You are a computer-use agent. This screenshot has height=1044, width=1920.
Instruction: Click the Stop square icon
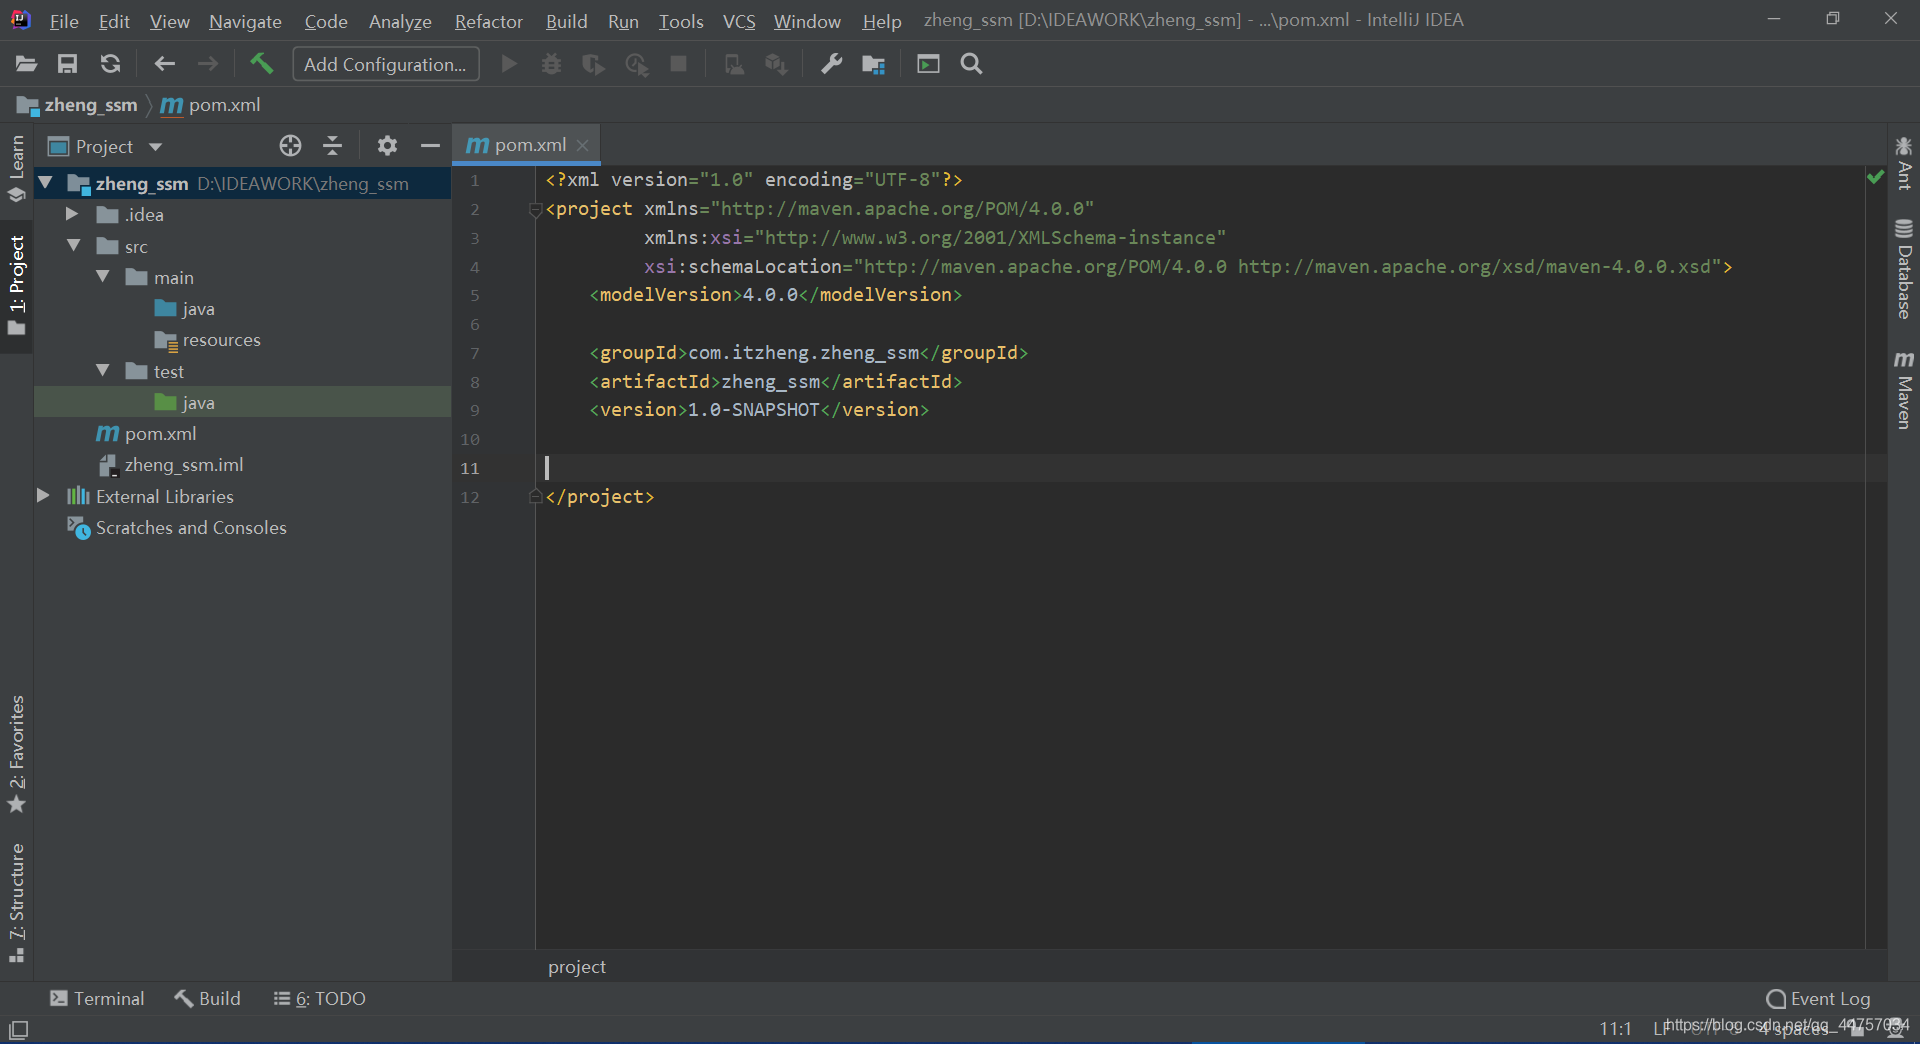tap(678, 64)
